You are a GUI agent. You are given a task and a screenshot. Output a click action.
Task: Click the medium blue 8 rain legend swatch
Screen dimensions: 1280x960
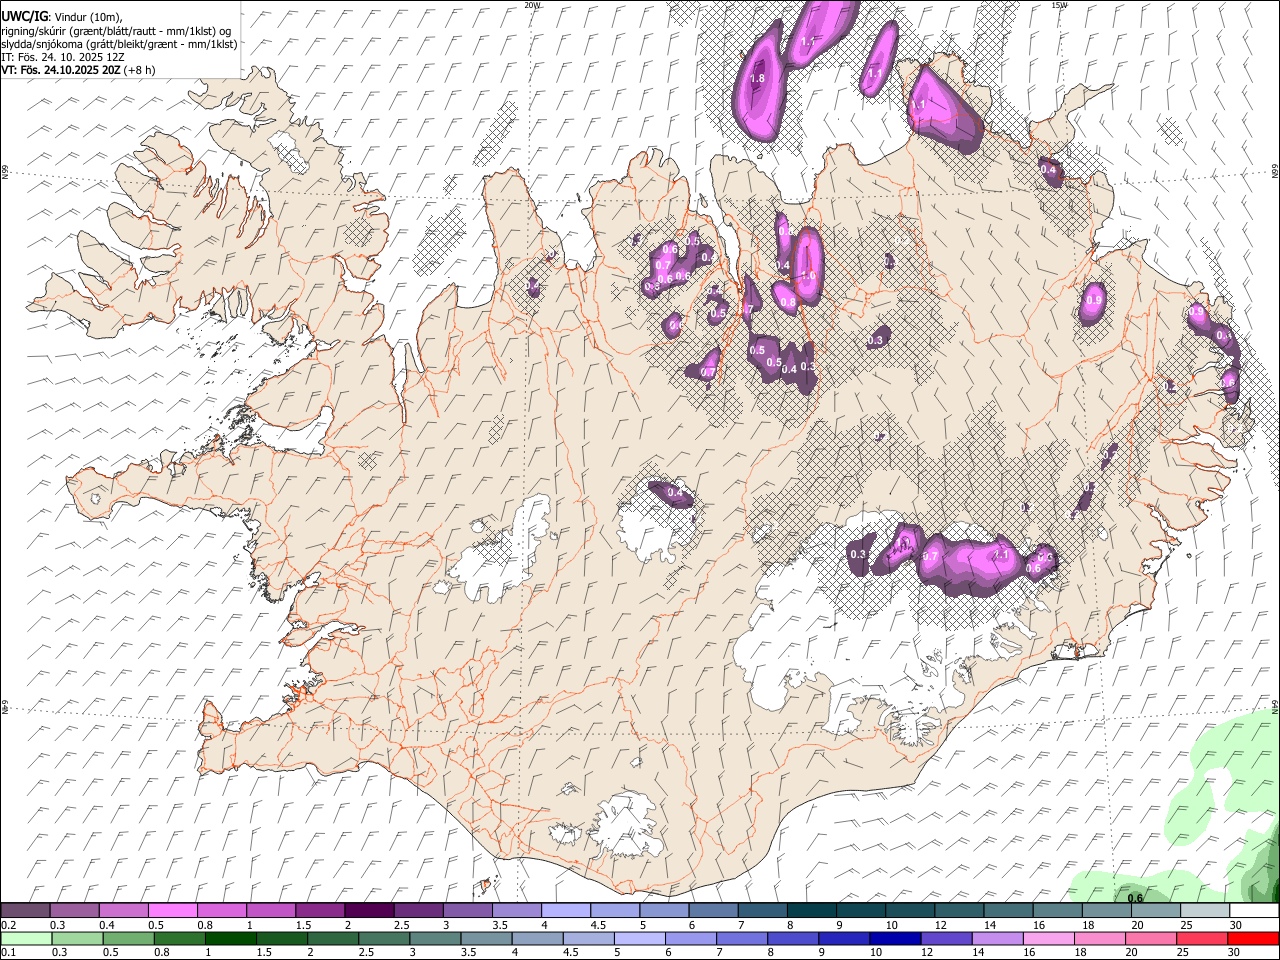pyautogui.click(x=792, y=939)
